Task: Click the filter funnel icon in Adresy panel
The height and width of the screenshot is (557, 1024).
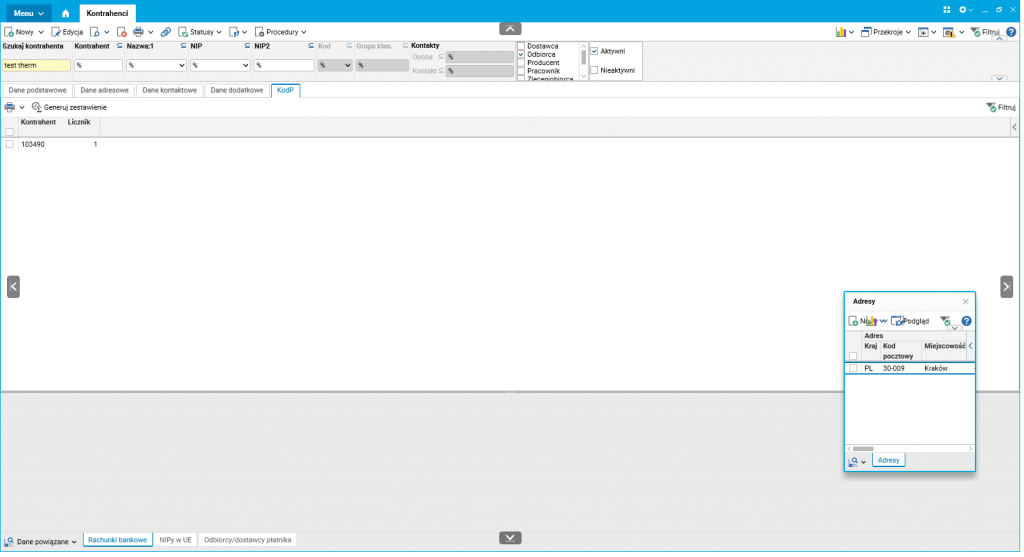Action: 945,321
